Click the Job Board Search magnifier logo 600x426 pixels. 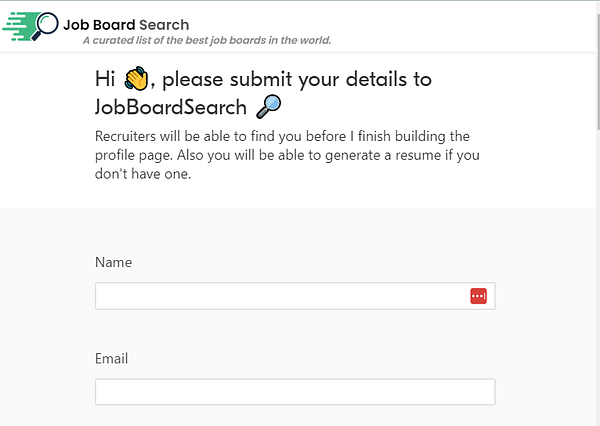pos(45,25)
